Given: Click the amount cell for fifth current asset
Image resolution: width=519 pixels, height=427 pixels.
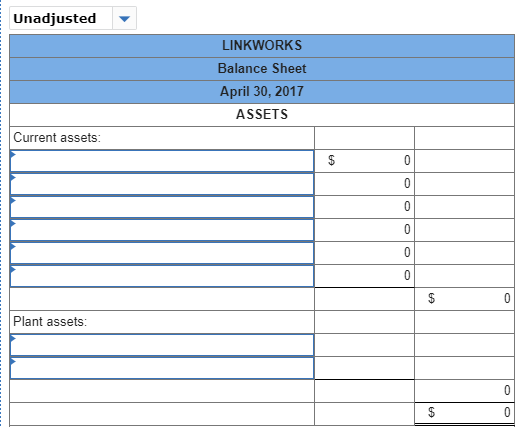Looking at the screenshot, I should tap(364, 253).
